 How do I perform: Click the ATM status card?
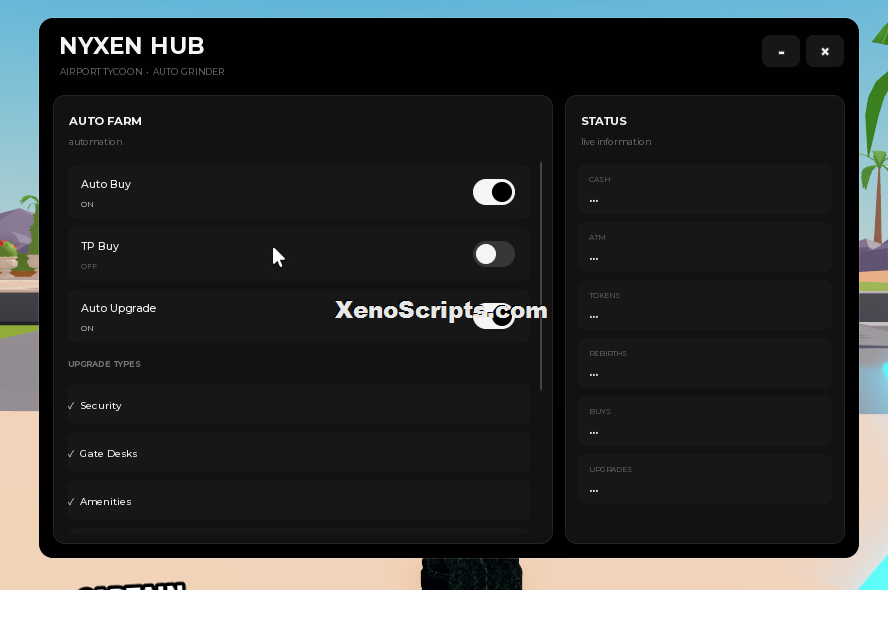705,247
